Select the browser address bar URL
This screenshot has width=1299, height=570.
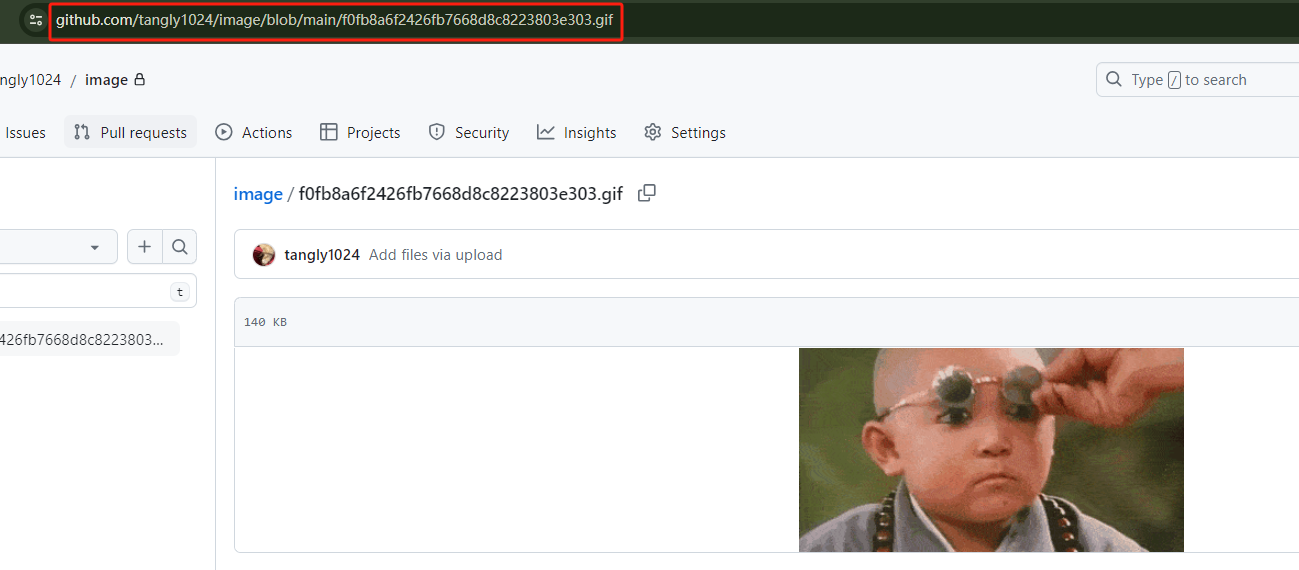pyautogui.click(x=334, y=20)
